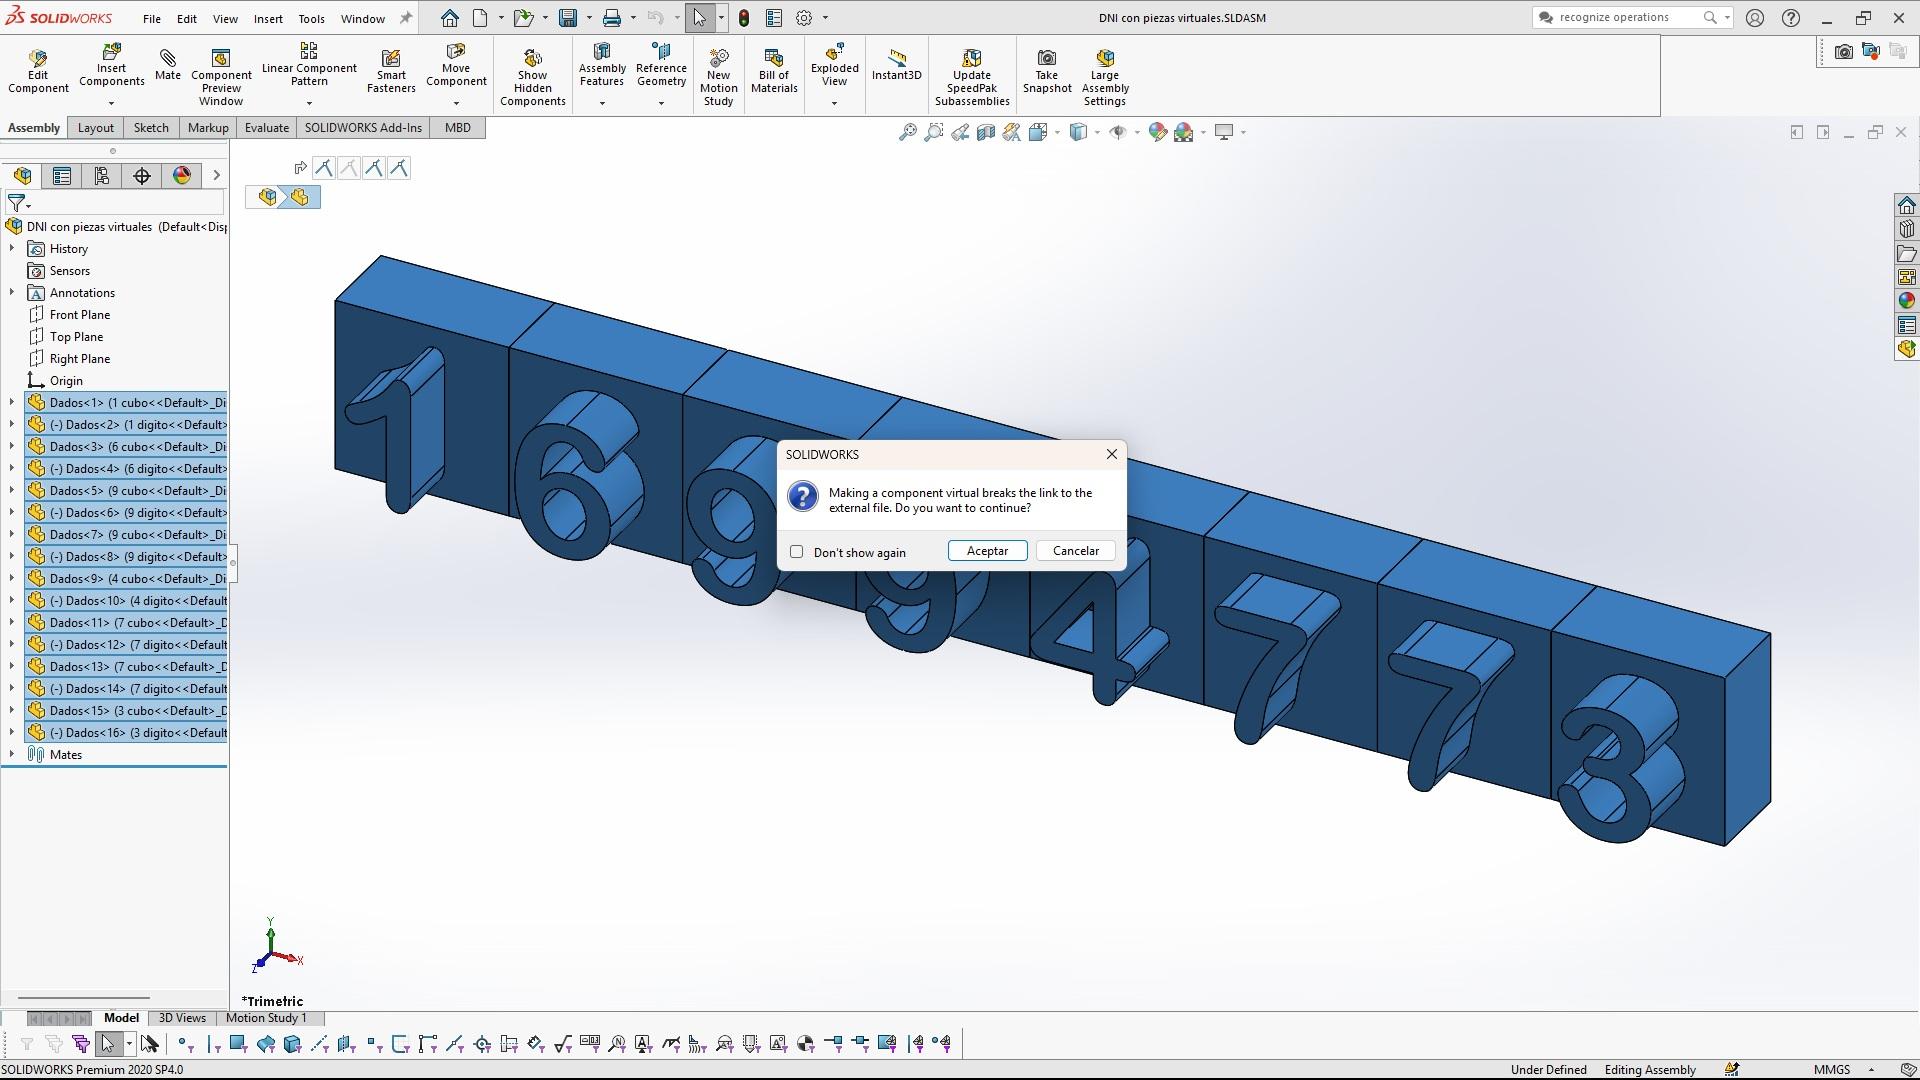This screenshot has width=1920, height=1080.
Task: Click Zoom to Fit in view toolbar
Action: pos(907,132)
